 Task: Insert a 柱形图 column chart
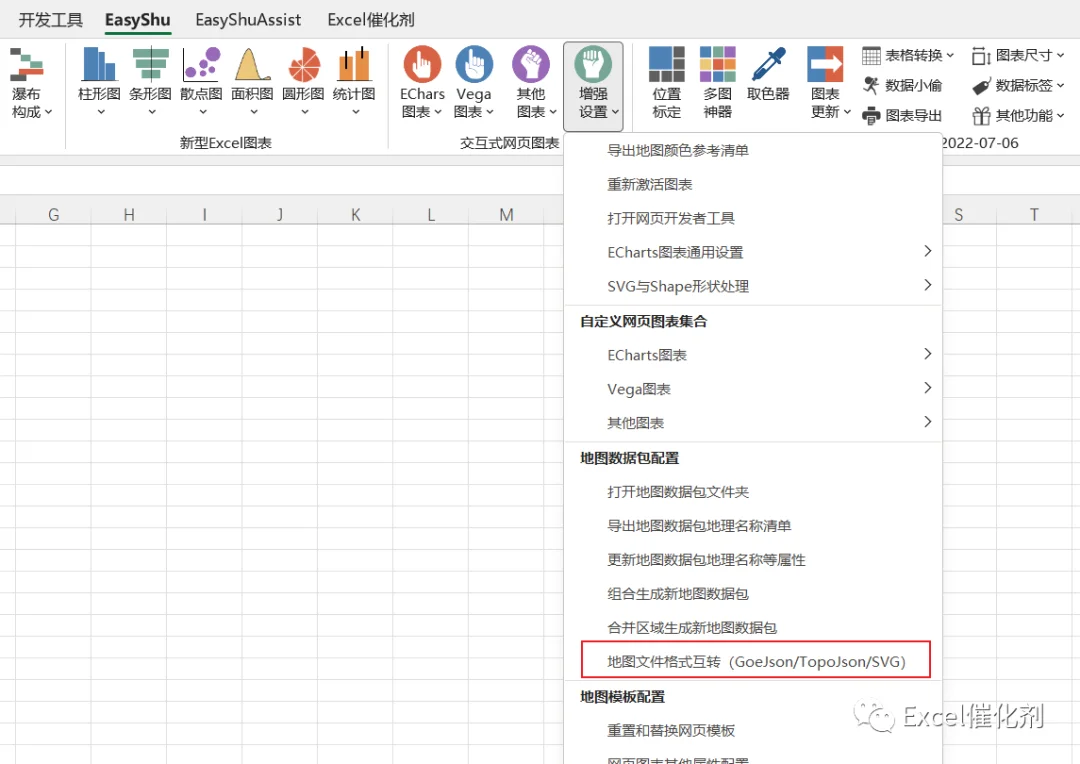(x=99, y=83)
